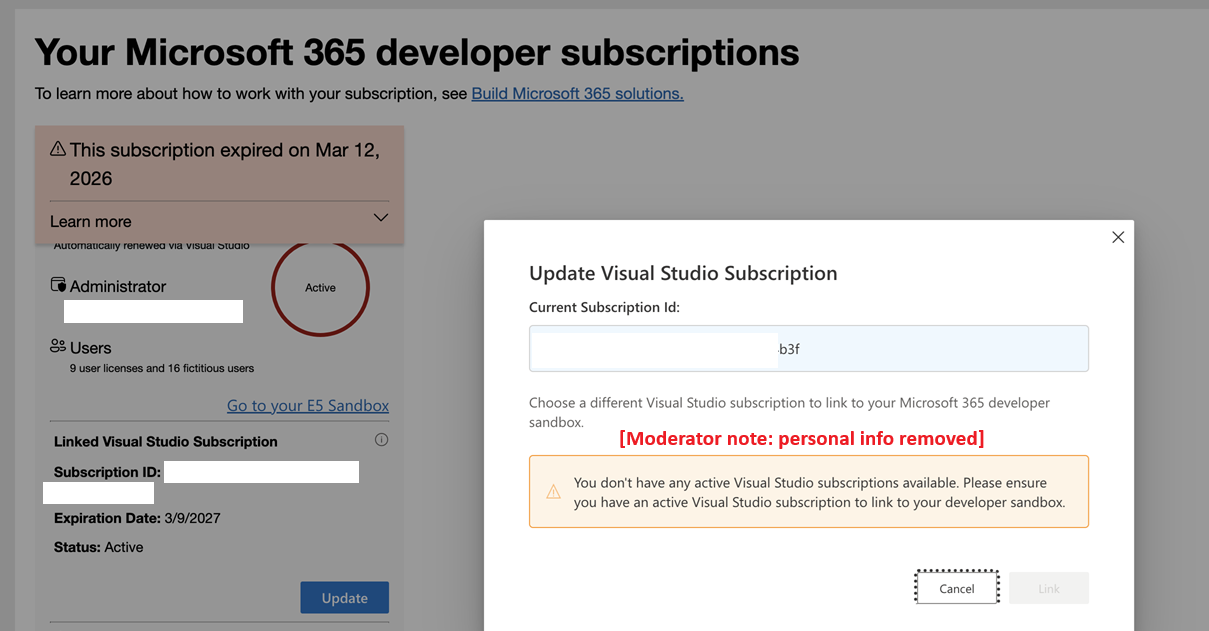Open the Go to your E5 Sandbox link
This screenshot has height=631, width=1209.
[308, 405]
